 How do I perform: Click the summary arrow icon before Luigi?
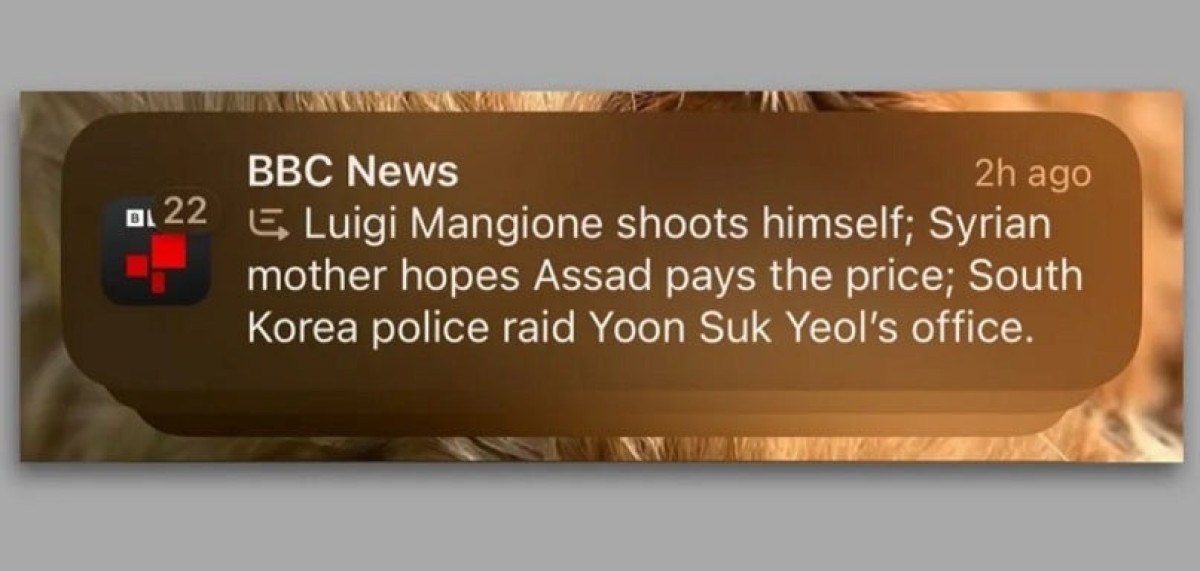267,226
